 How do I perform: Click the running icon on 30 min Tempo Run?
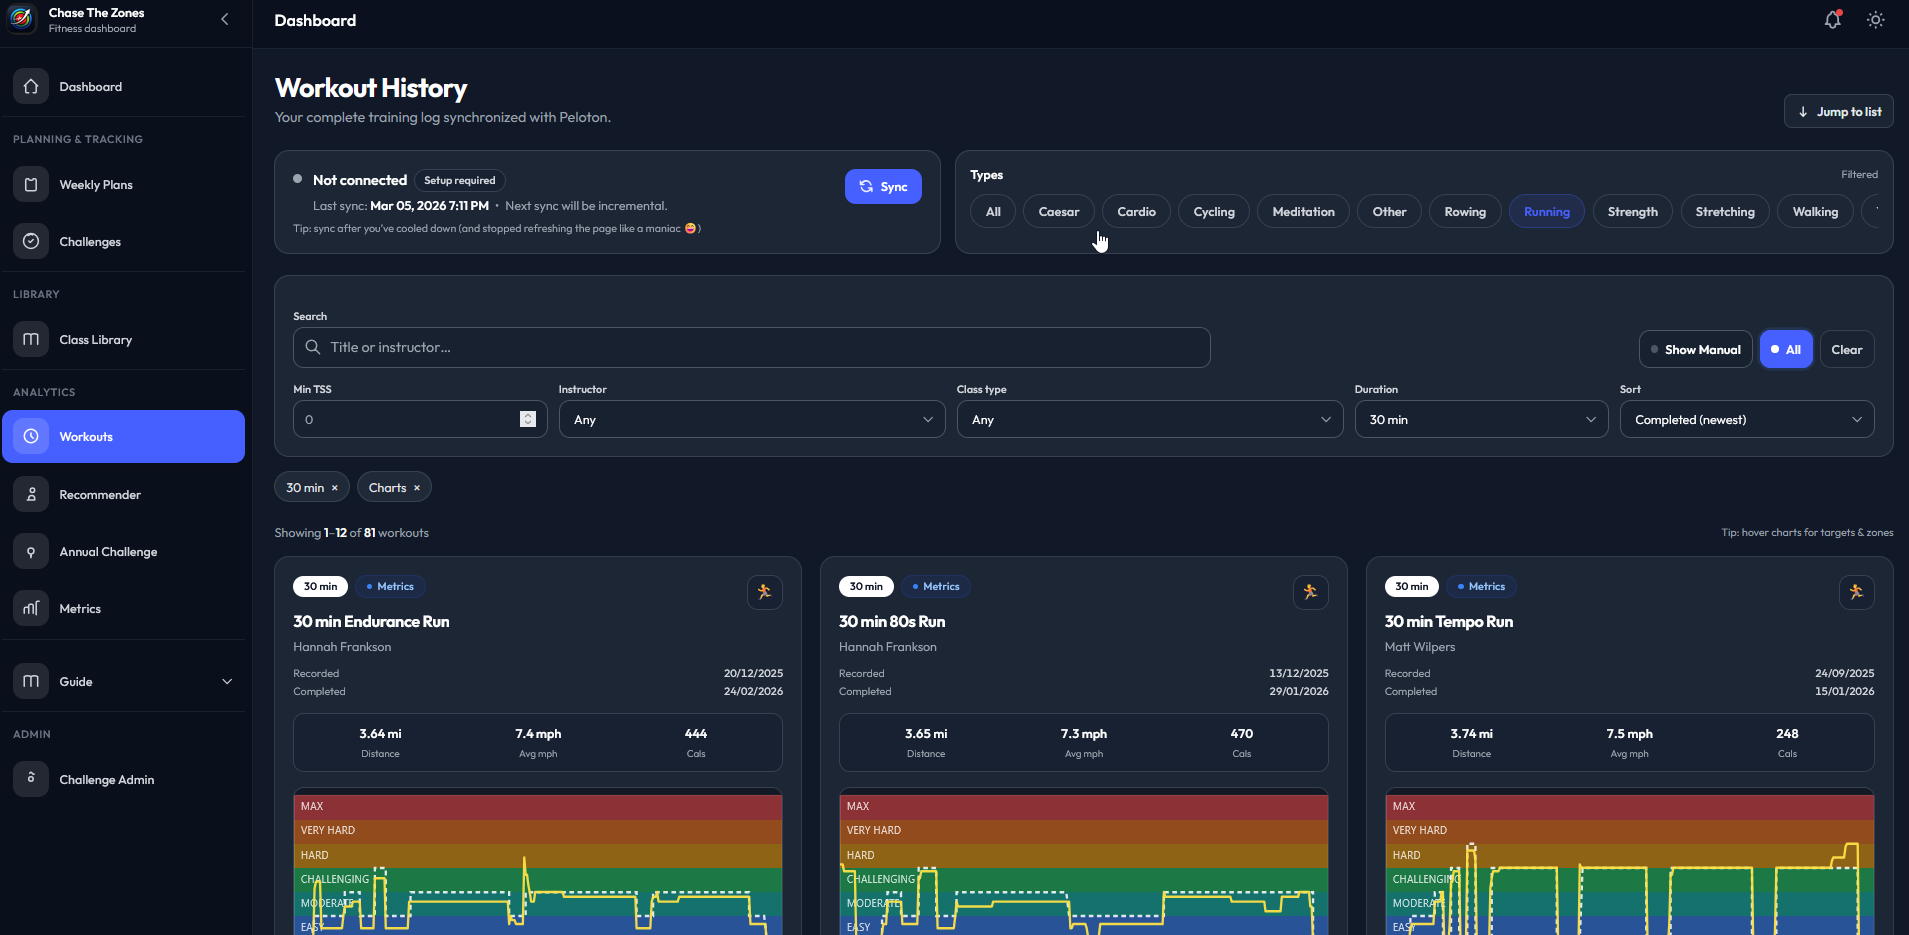pos(1856,592)
